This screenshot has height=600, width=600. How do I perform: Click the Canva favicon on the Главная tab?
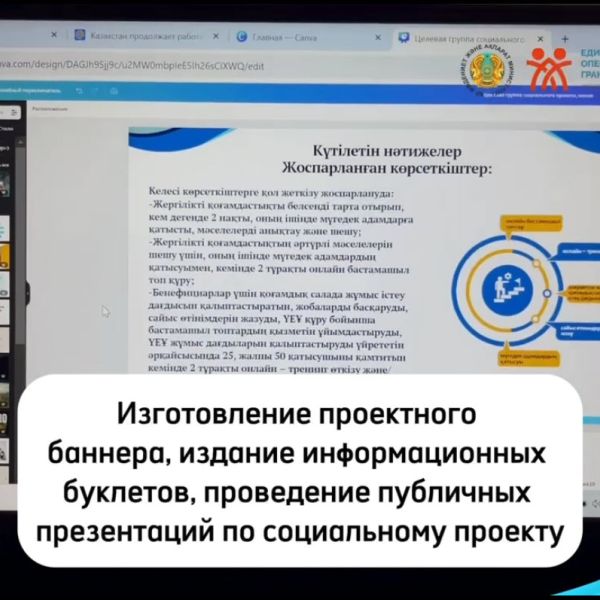(240, 37)
